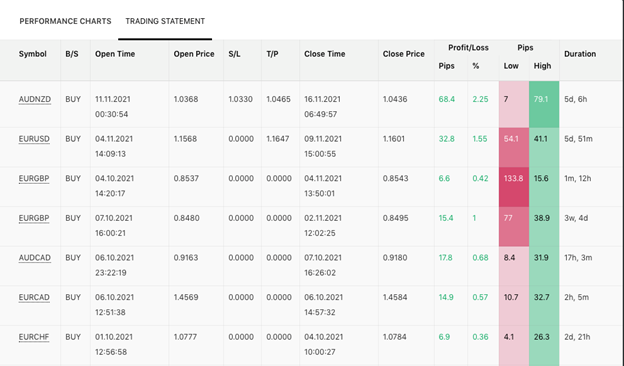Viewport: 624px width, 366px height.
Task: Click the 38.9 high pips cell
Action: click(x=544, y=226)
